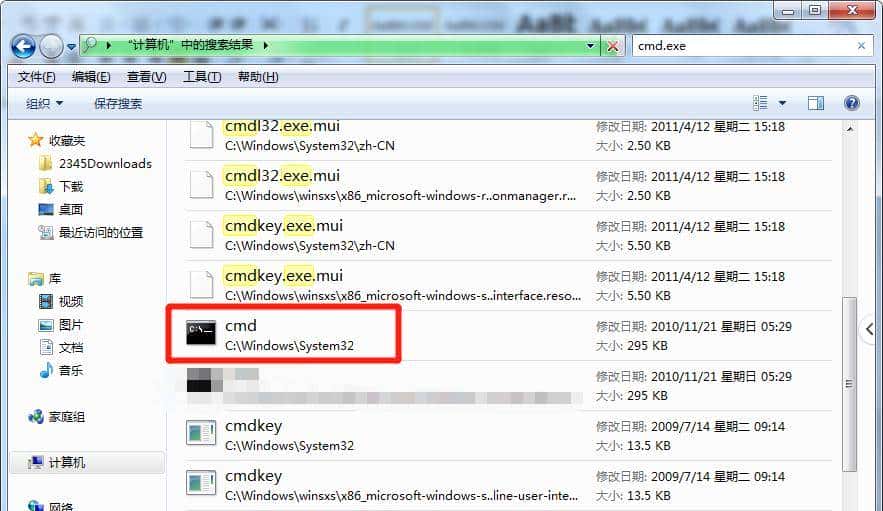Click the help question mark icon
The height and width of the screenshot is (511, 883).
tap(852, 103)
